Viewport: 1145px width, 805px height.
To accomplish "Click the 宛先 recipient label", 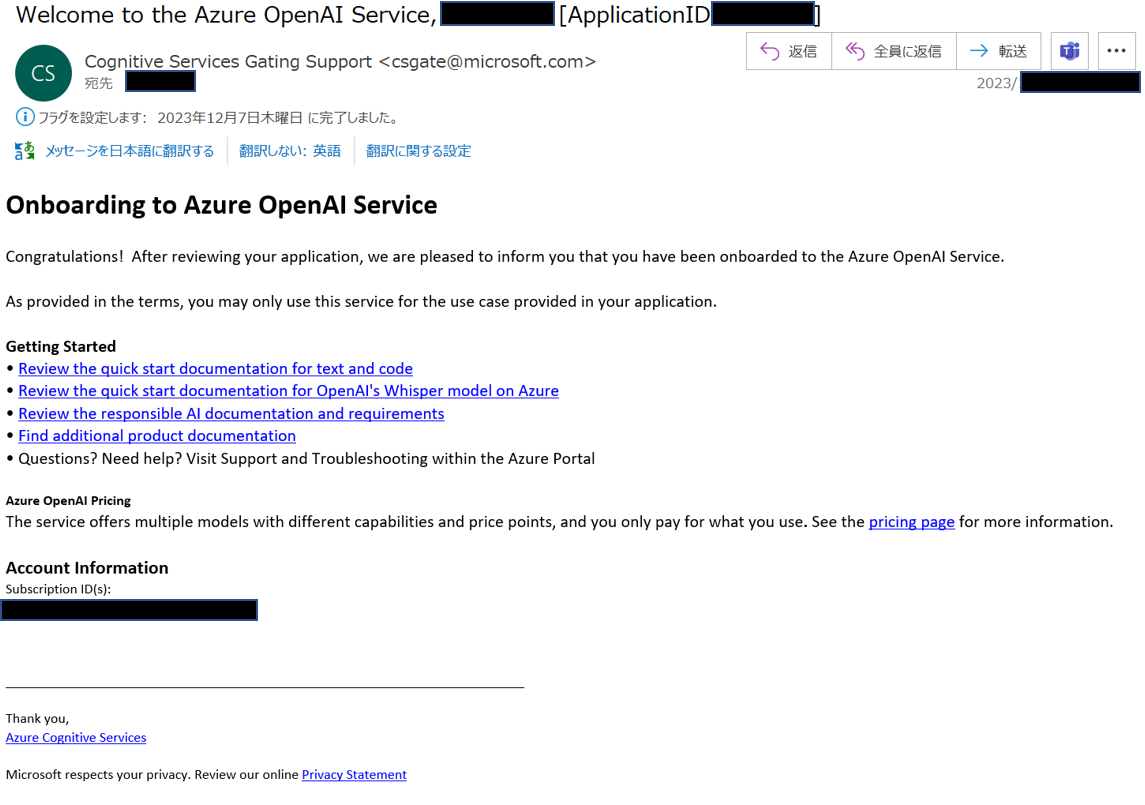I will pyautogui.click(x=99, y=83).
